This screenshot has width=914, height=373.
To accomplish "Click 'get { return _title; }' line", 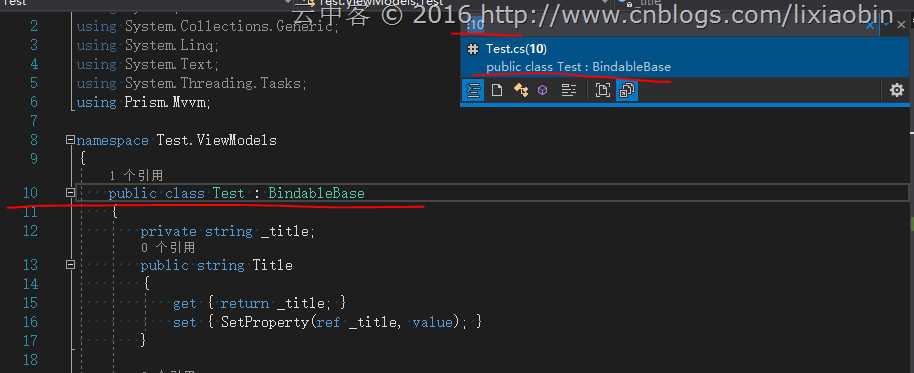I will (259, 303).
